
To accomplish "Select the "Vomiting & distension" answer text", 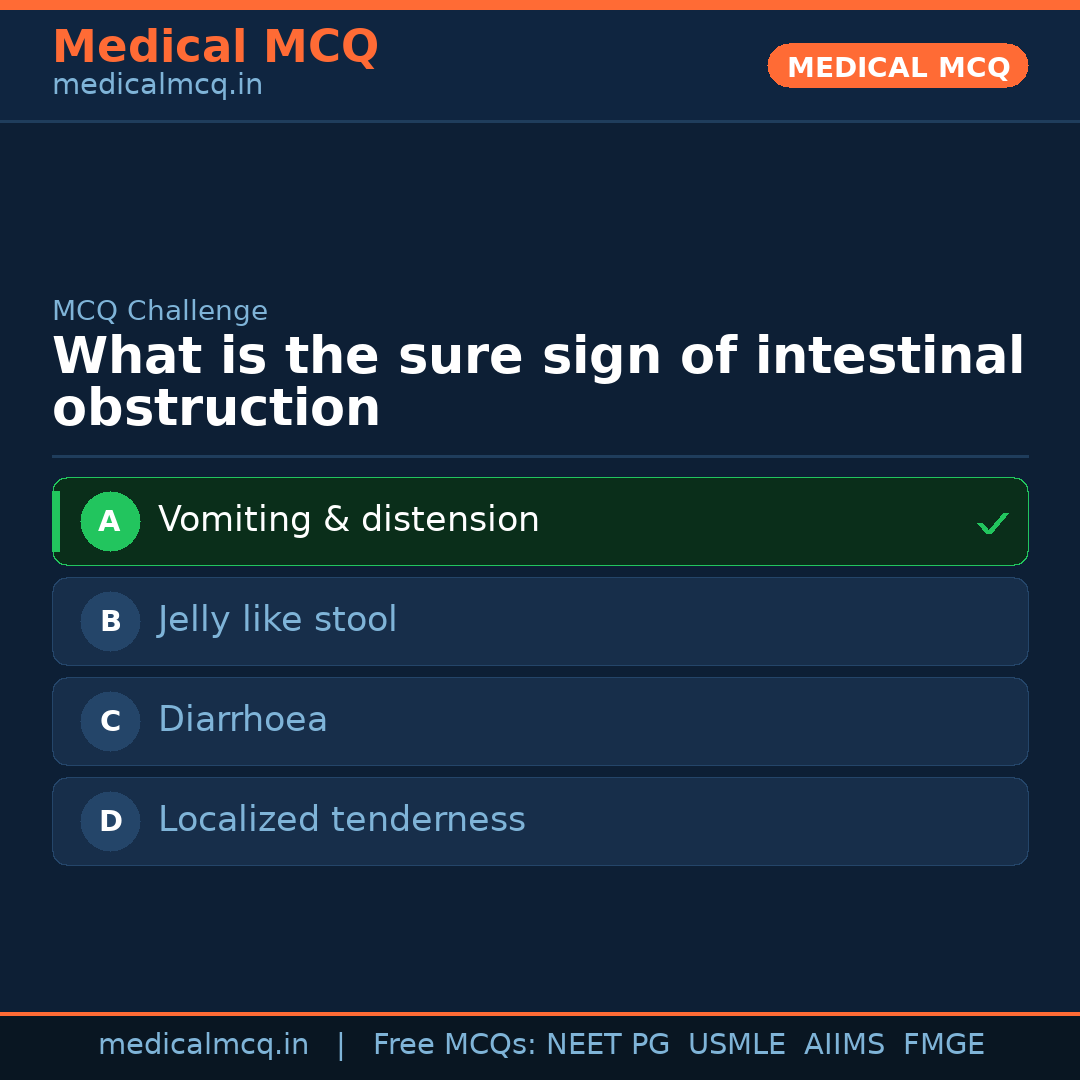I will [348, 520].
